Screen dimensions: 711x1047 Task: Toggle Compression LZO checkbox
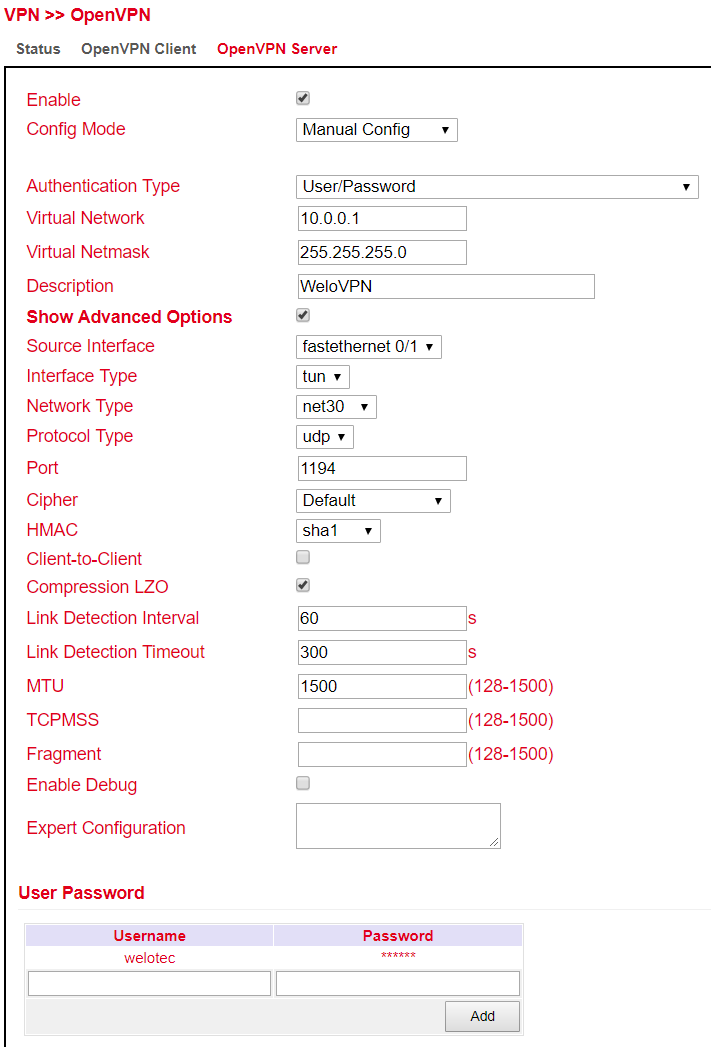point(303,585)
